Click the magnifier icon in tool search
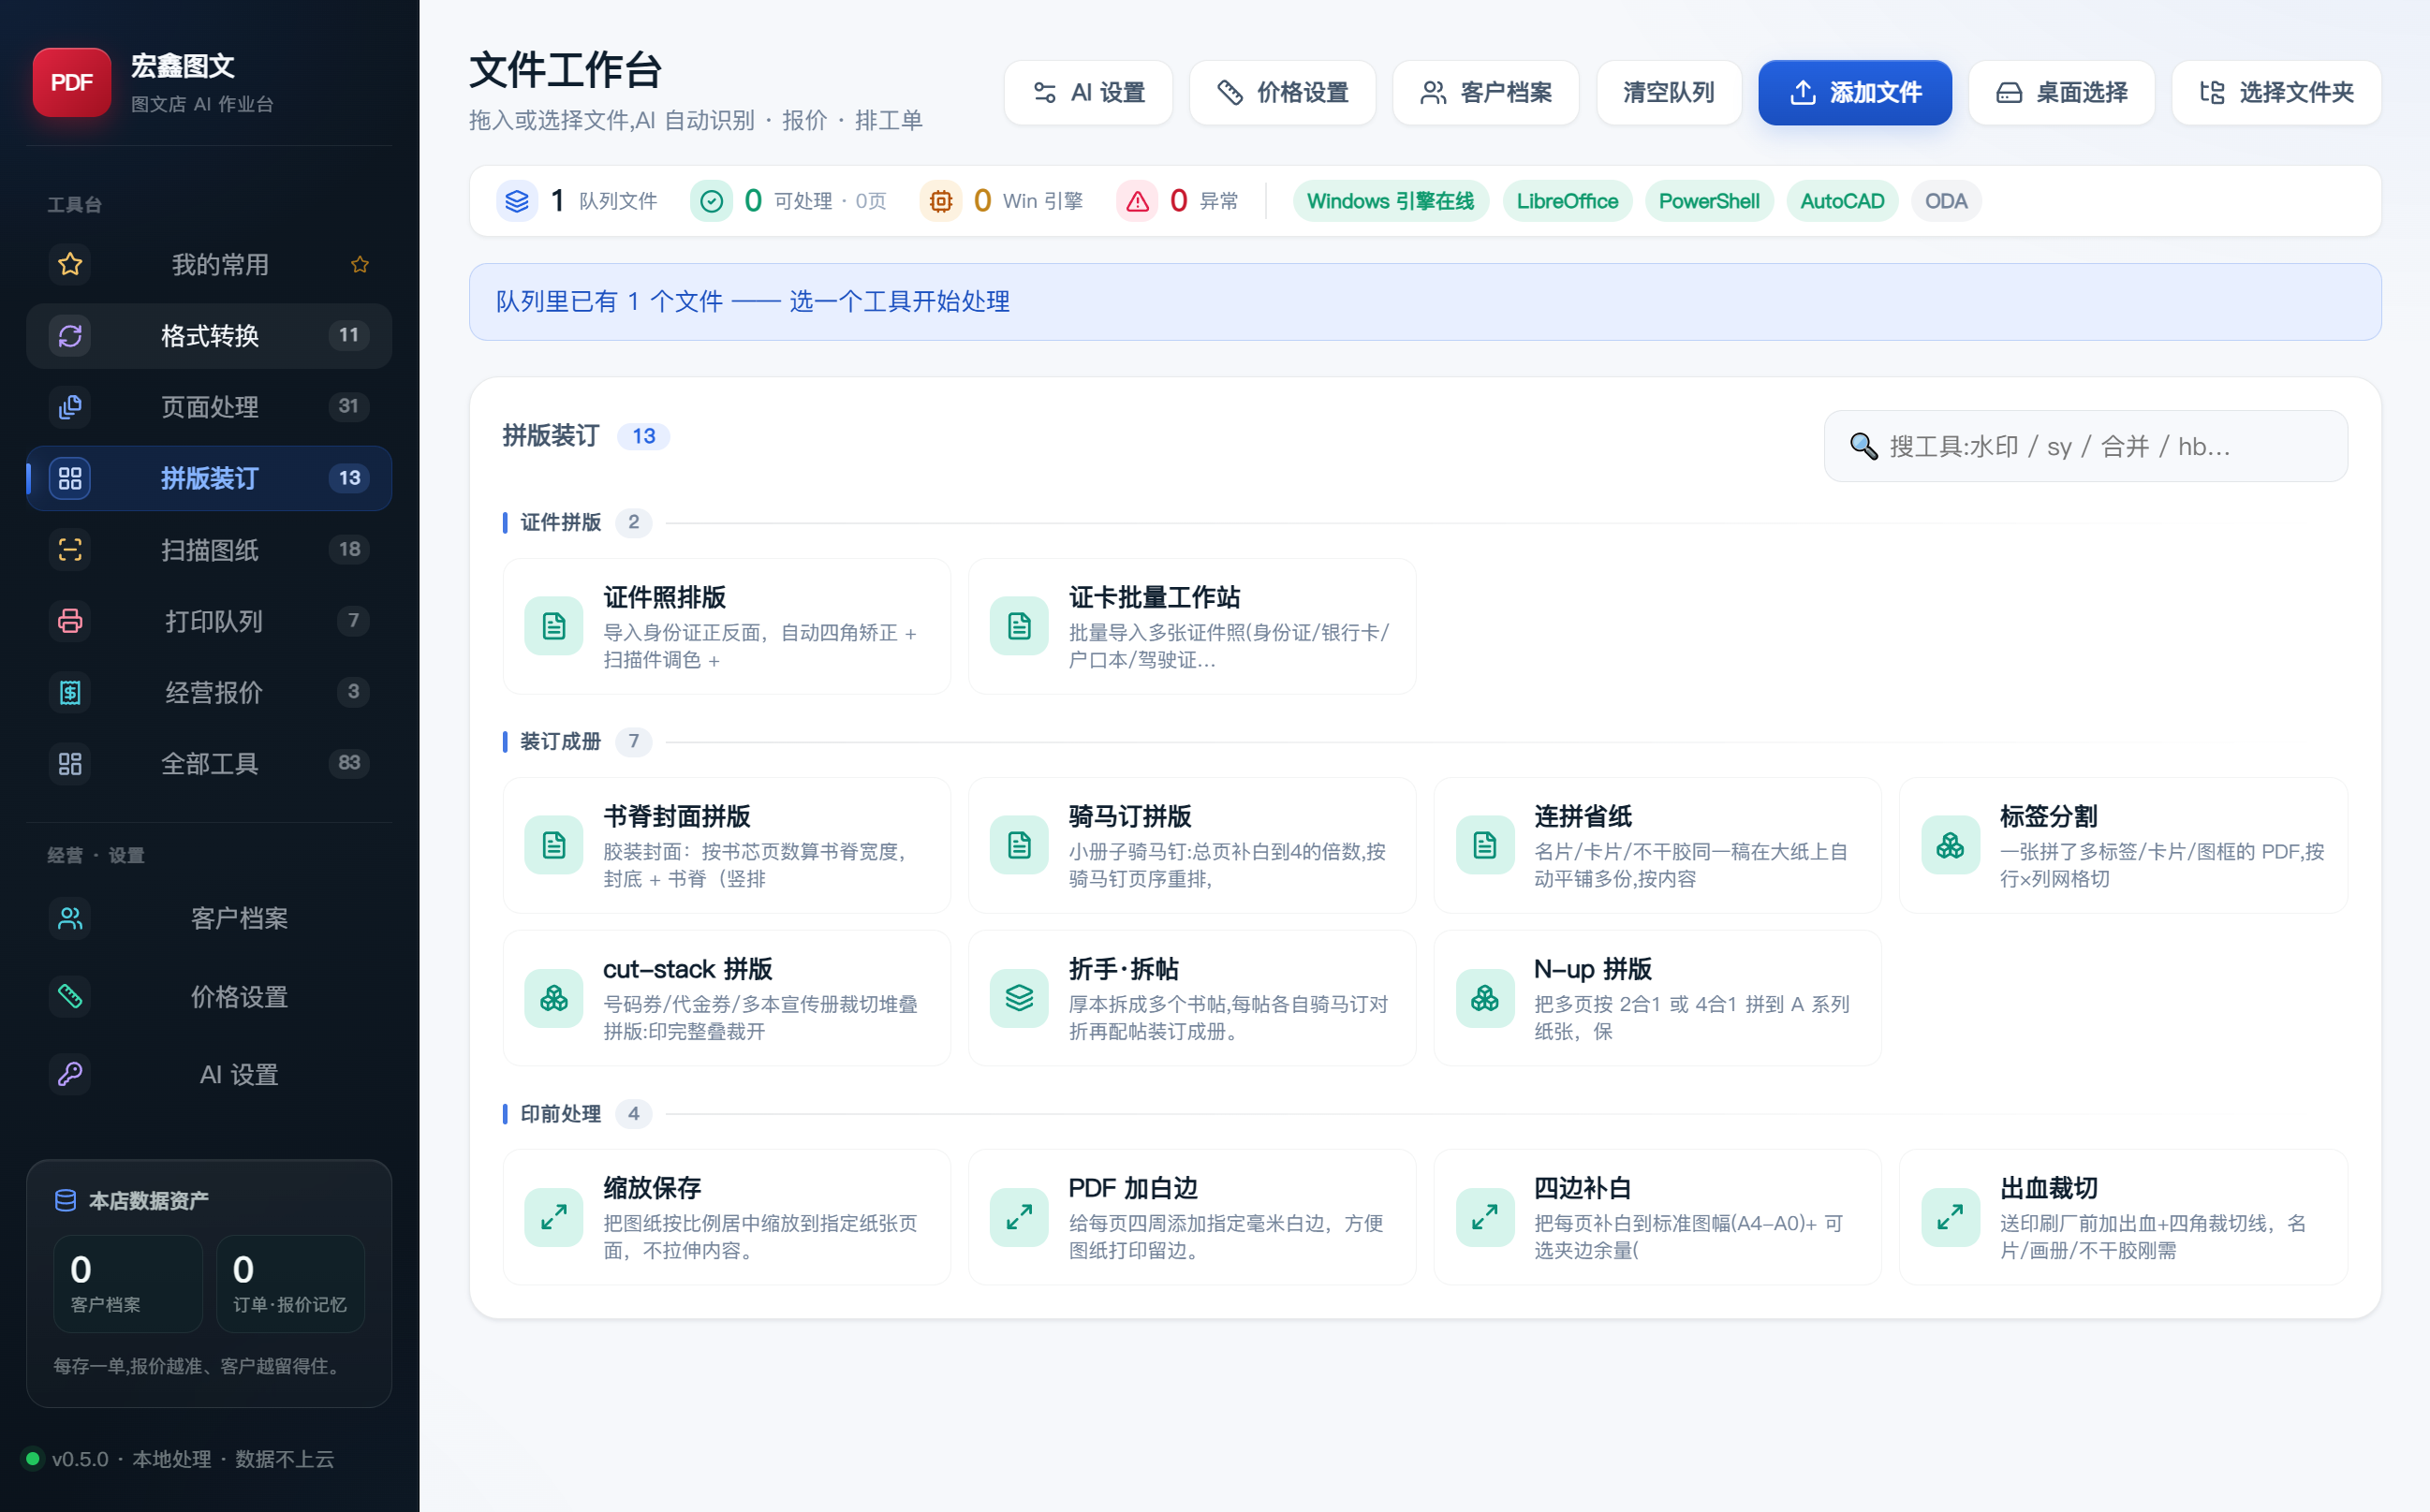The height and width of the screenshot is (1512, 2430). coord(1863,446)
